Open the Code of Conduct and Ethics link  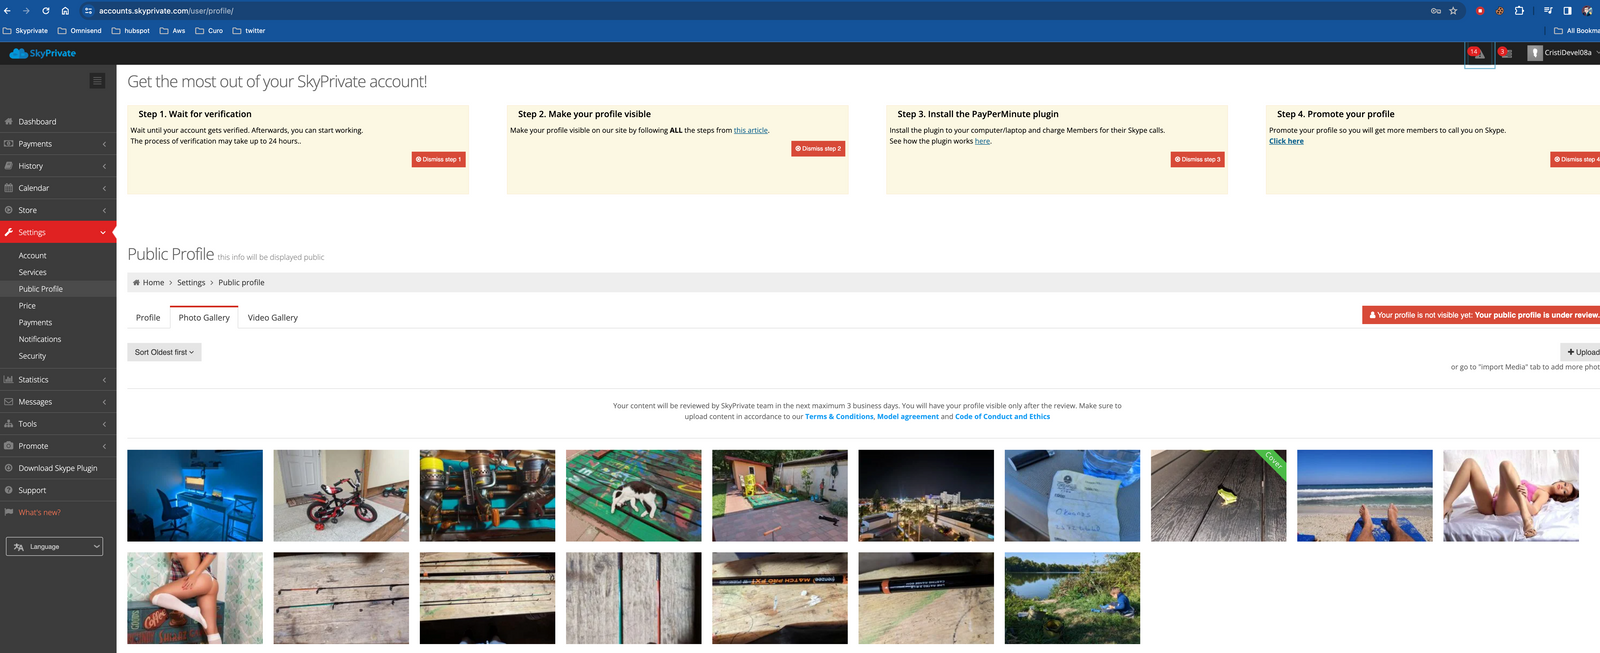click(1002, 417)
